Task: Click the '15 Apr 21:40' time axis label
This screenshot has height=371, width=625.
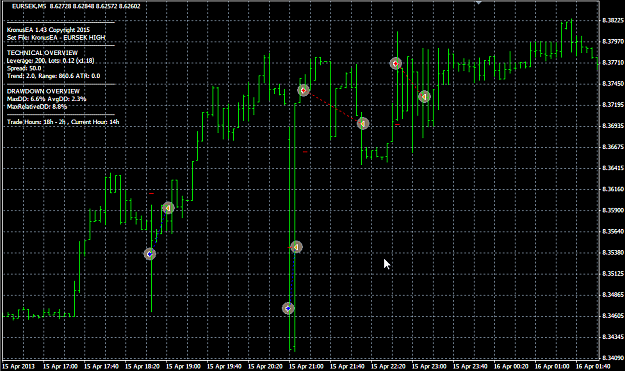Action: click(x=347, y=366)
